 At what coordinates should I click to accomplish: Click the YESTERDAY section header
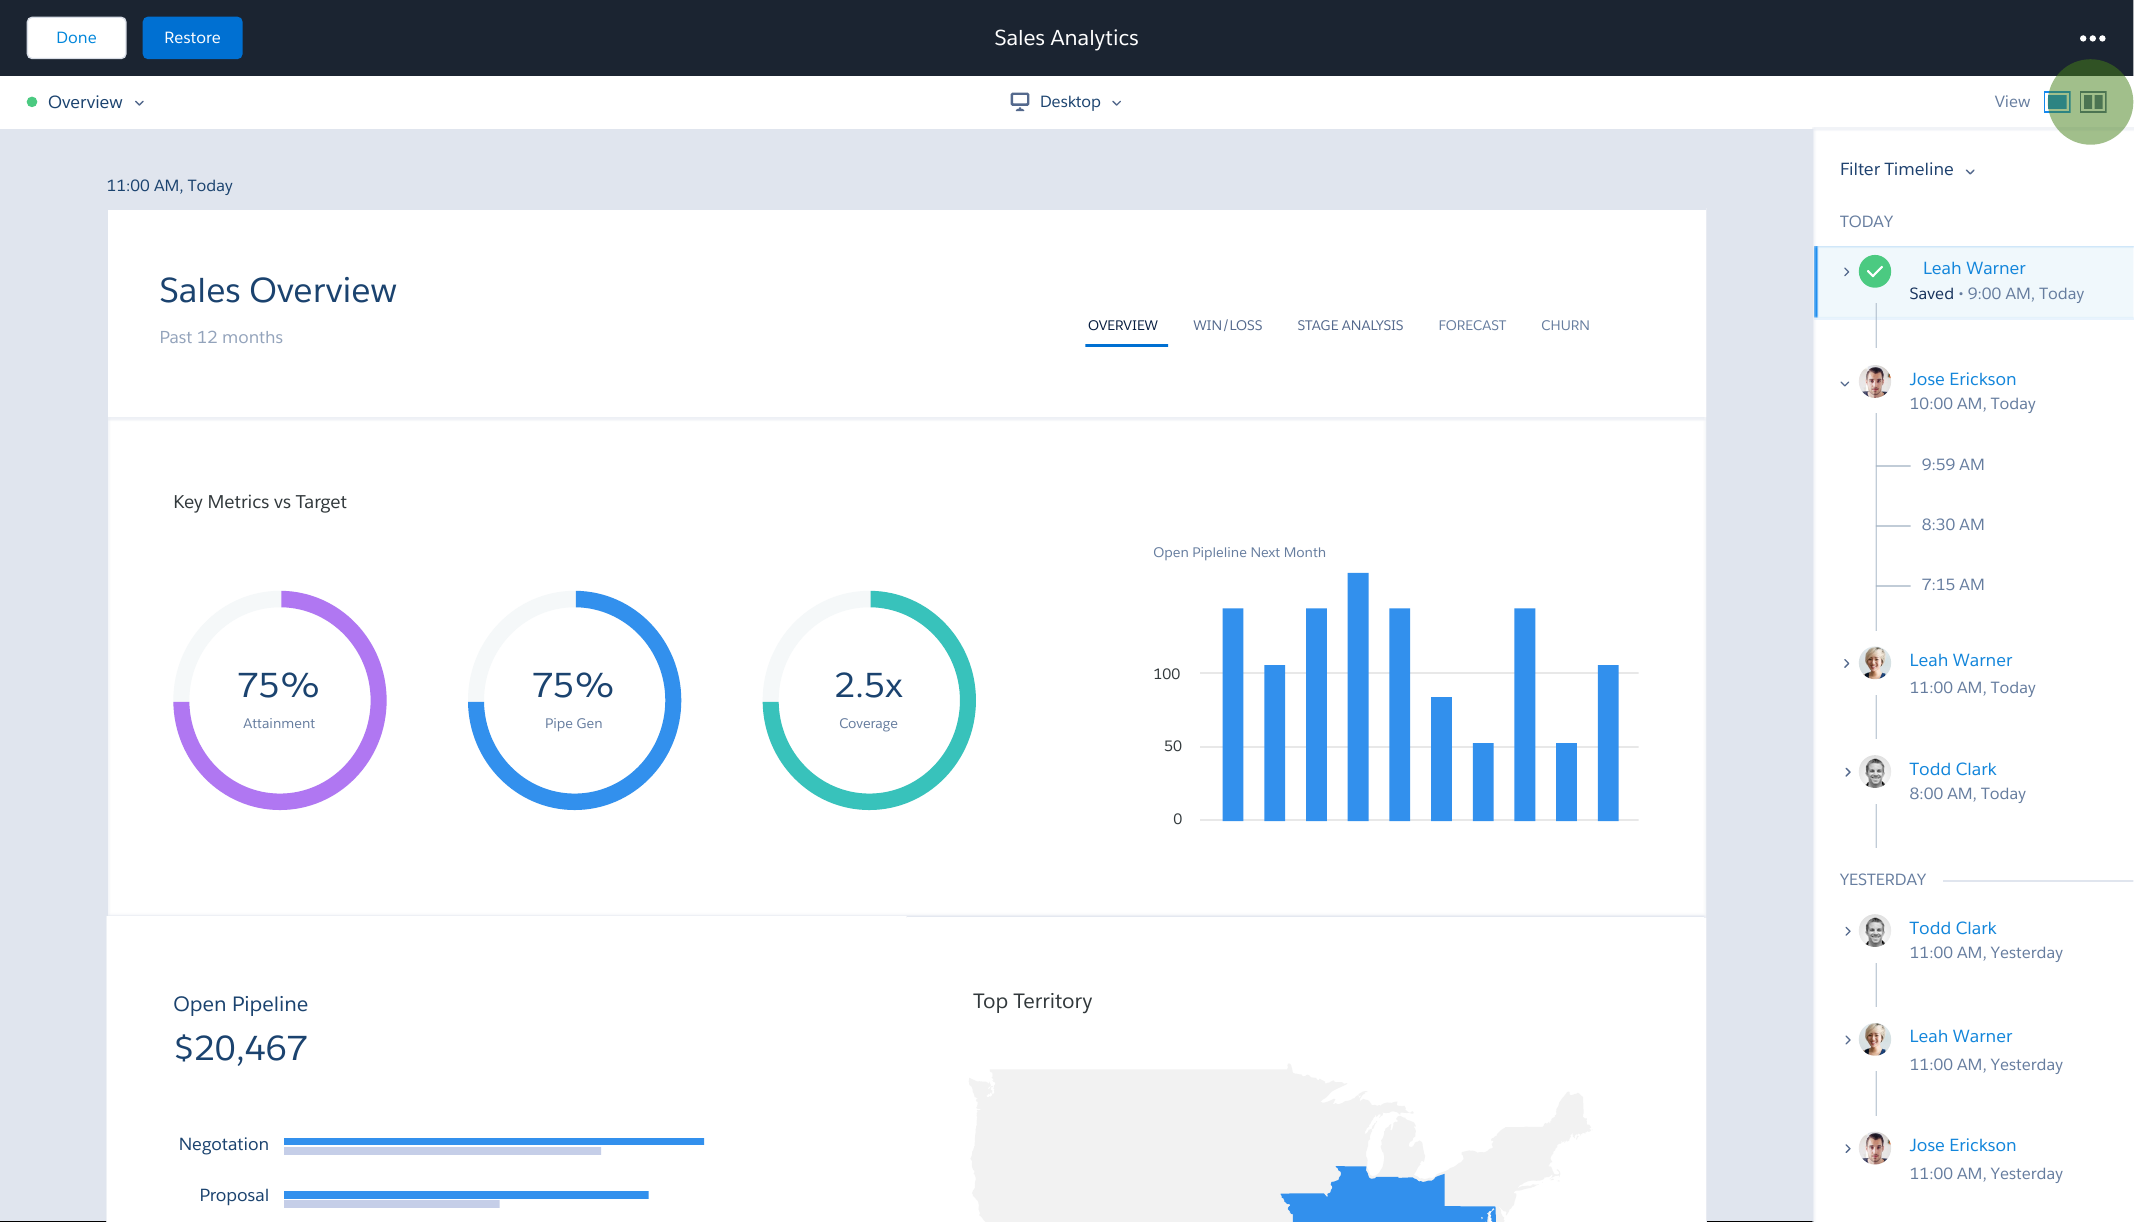(x=1882, y=880)
